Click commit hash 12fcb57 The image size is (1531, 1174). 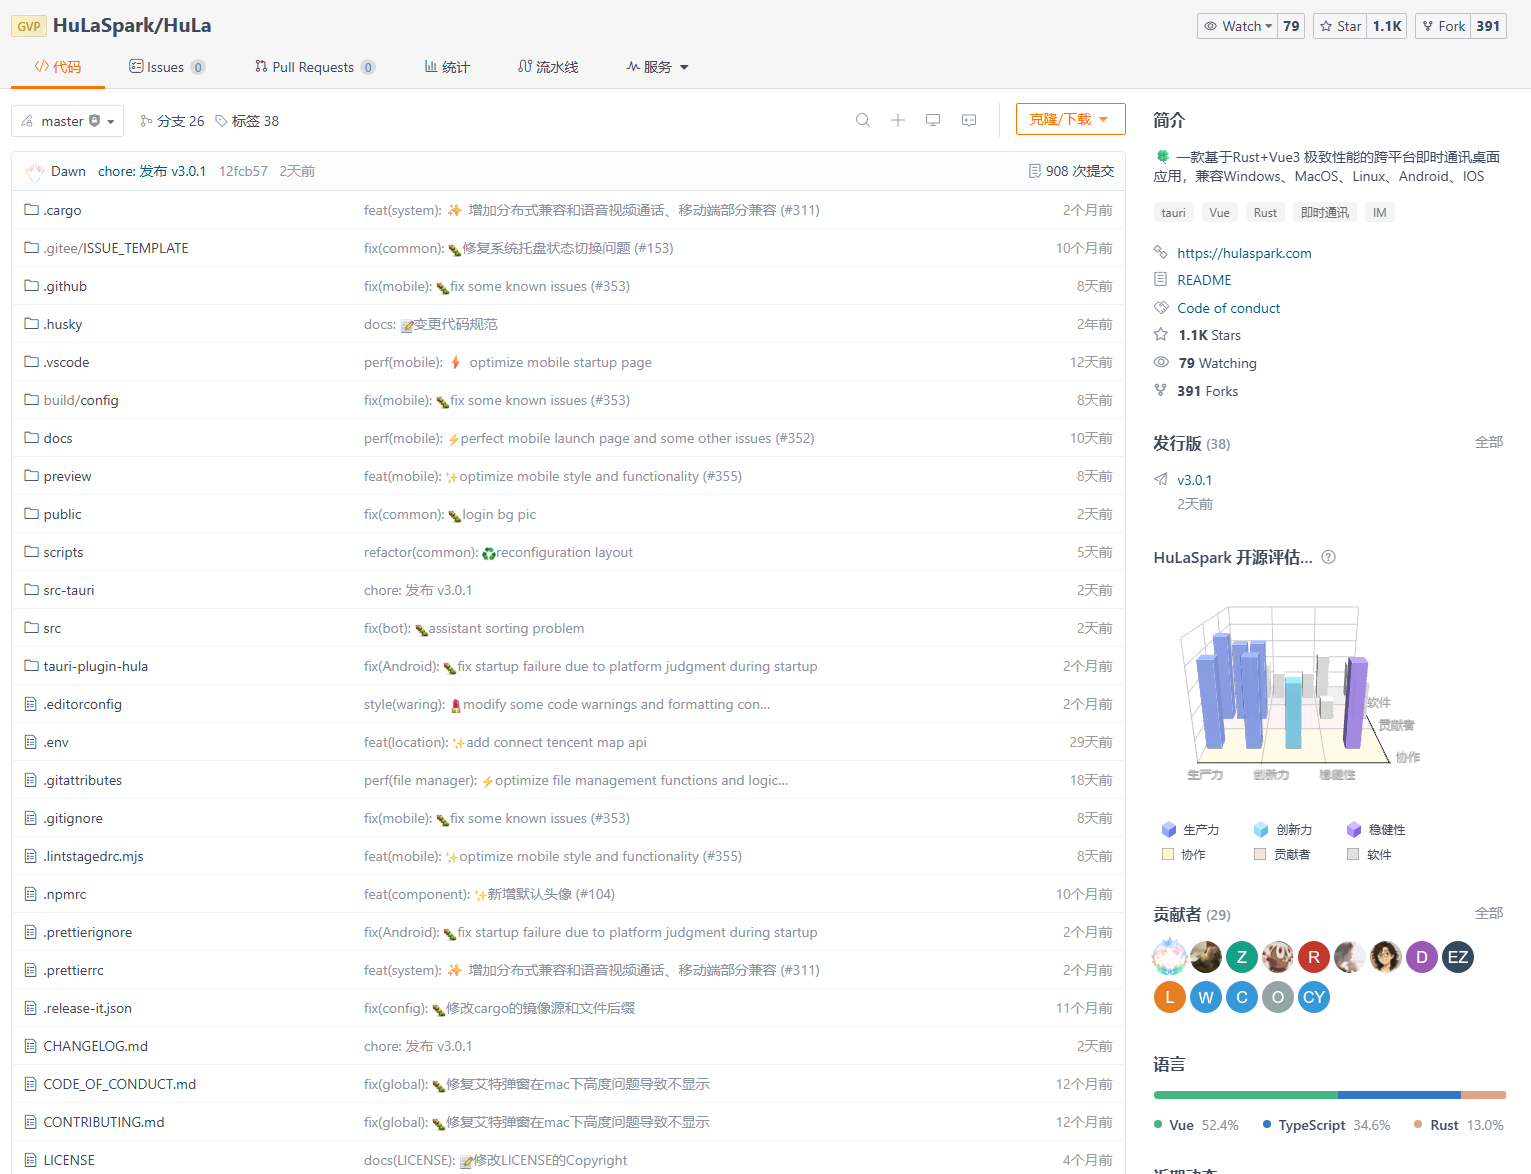pos(243,171)
